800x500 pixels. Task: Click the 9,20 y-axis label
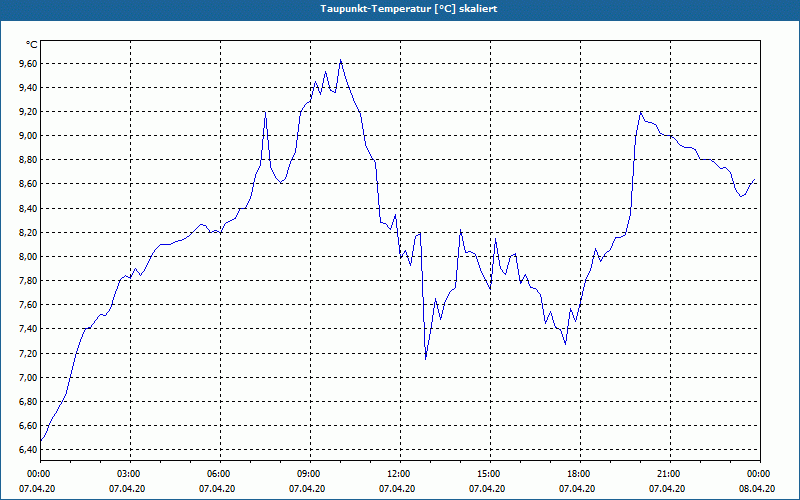[x=29, y=112]
